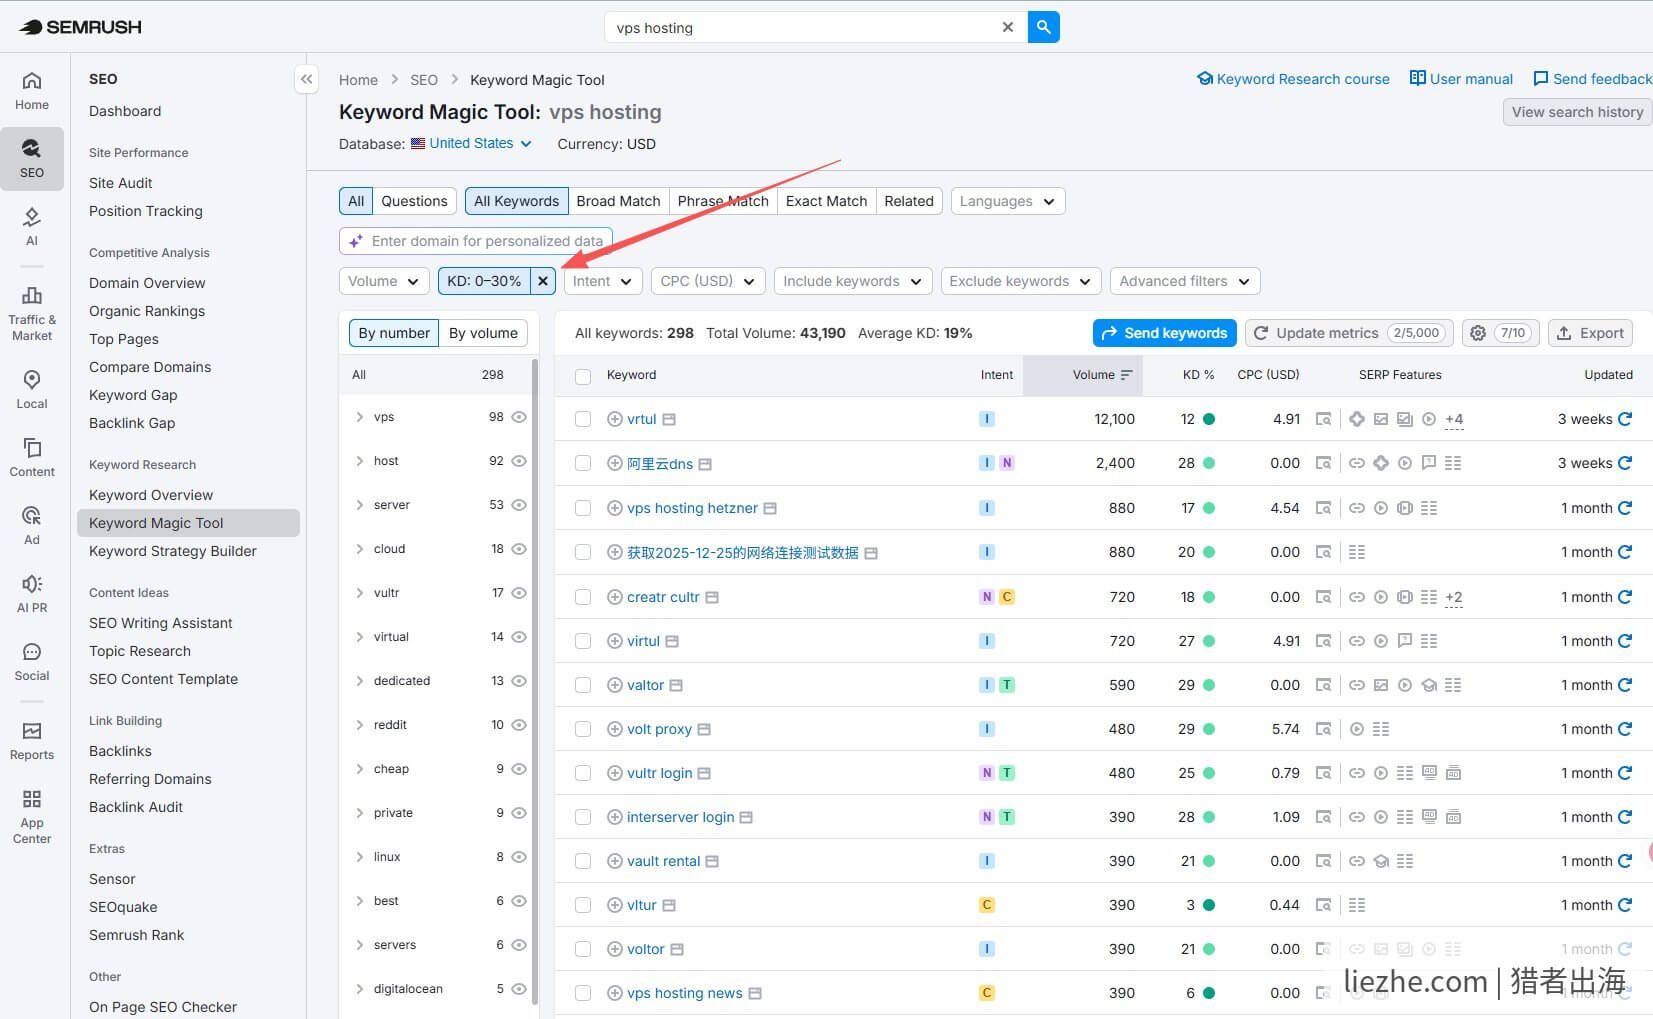
Task: Open Keyword Overview in sidebar
Action: (x=151, y=495)
